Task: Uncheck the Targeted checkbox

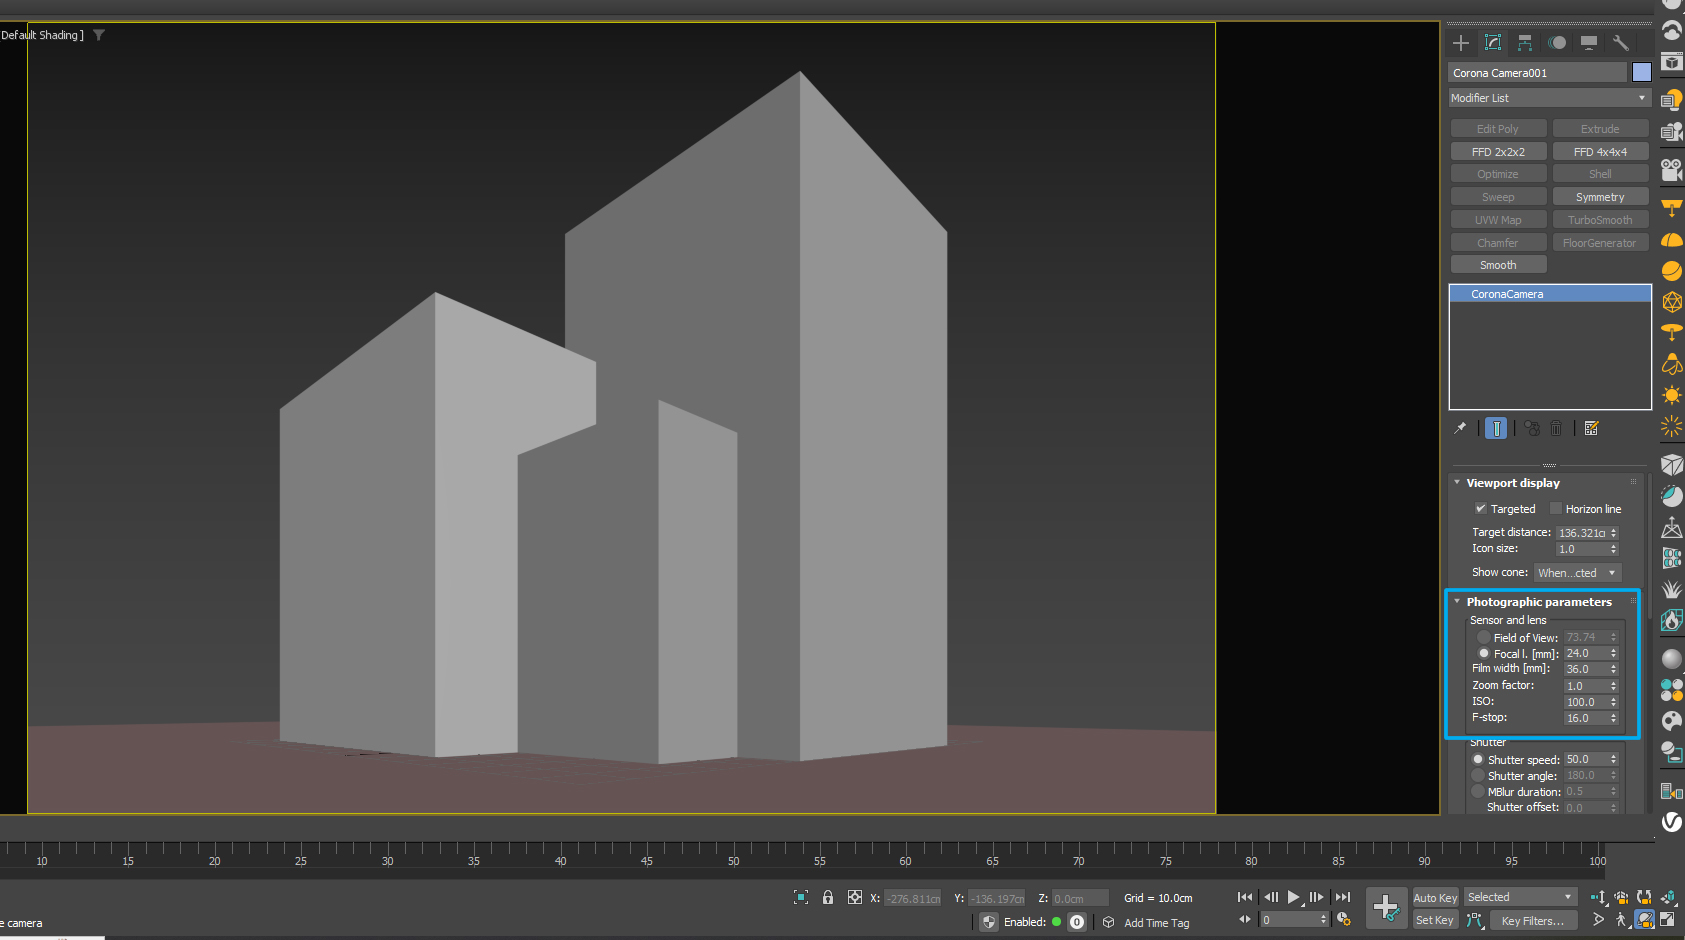Action: coord(1481,509)
